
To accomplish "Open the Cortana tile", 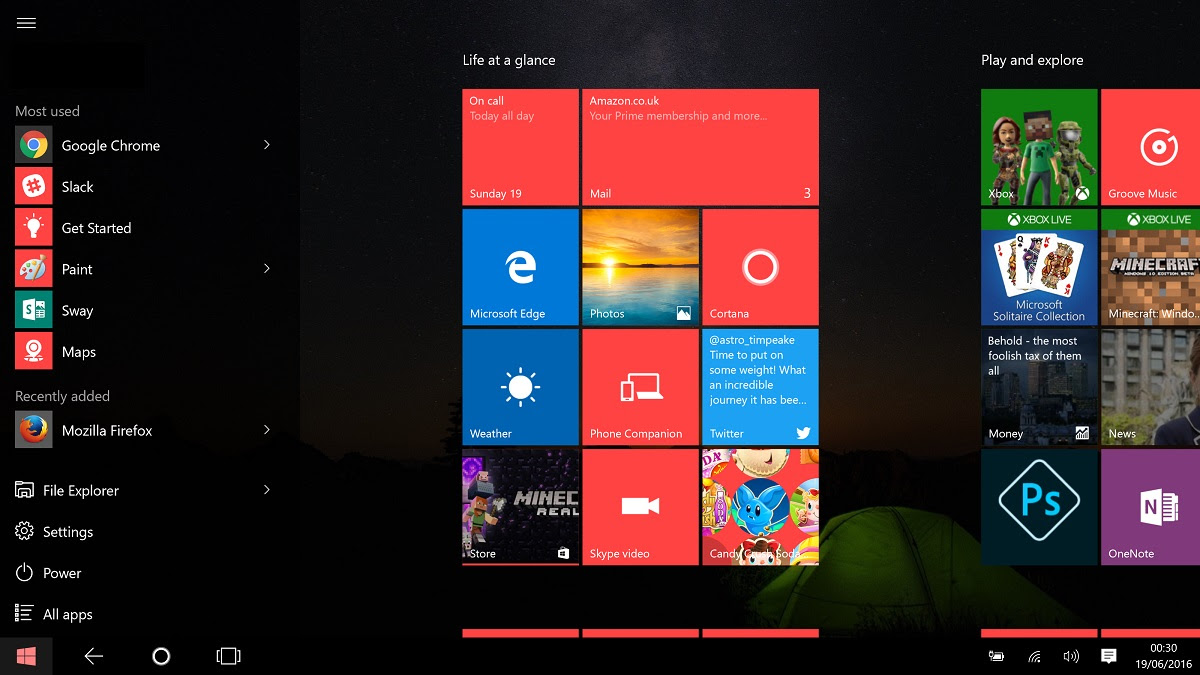I will 760,267.
